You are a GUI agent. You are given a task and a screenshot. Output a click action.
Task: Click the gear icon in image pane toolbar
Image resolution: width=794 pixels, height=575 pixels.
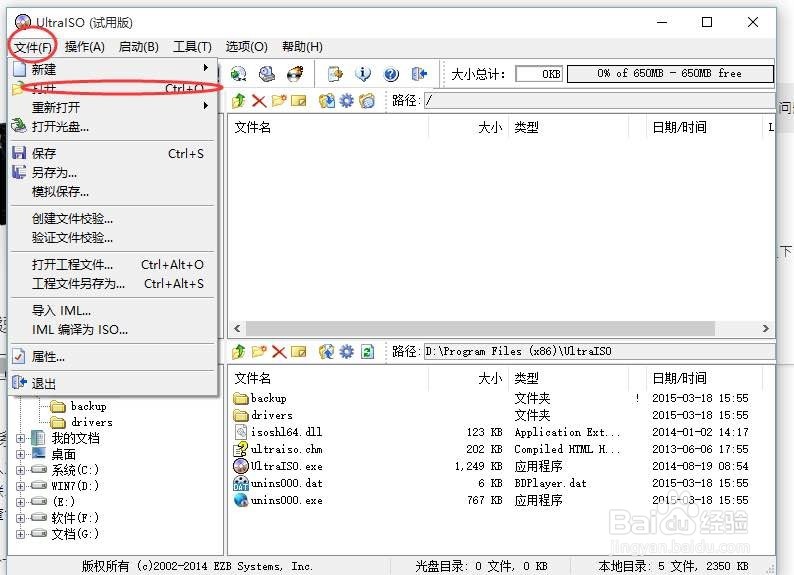[346, 100]
